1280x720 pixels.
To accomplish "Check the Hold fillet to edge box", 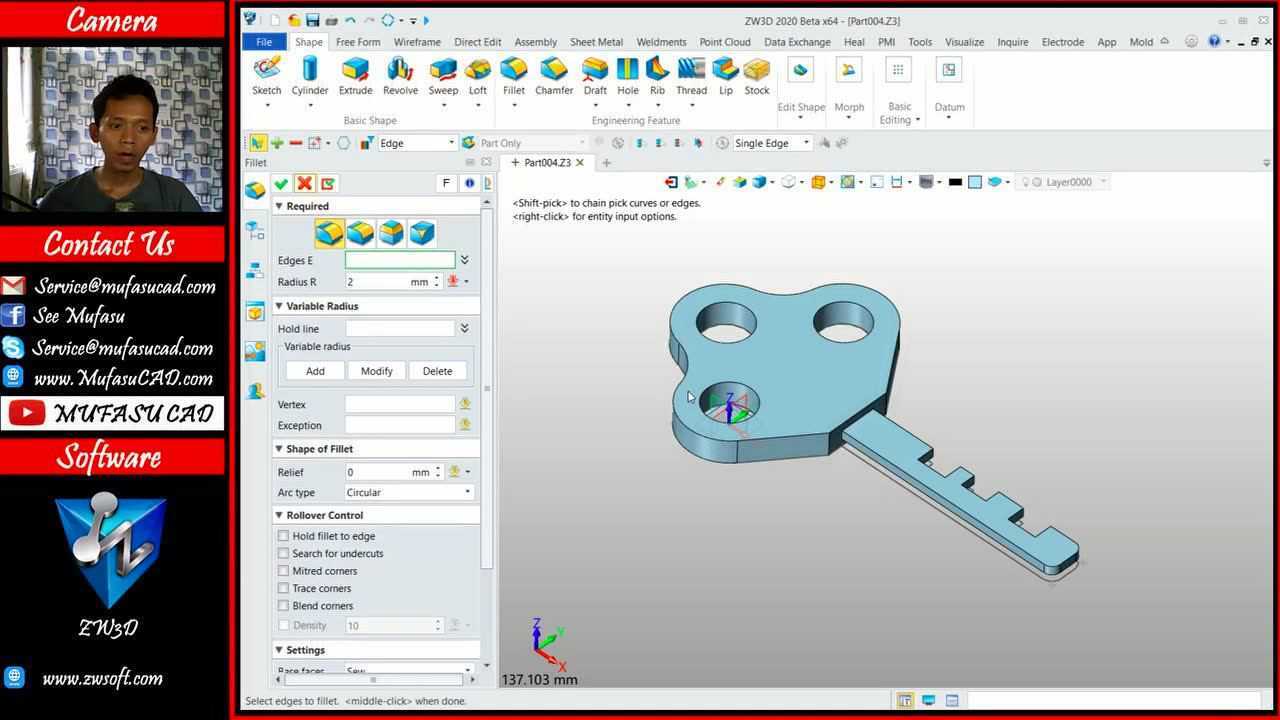I will [284, 535].
